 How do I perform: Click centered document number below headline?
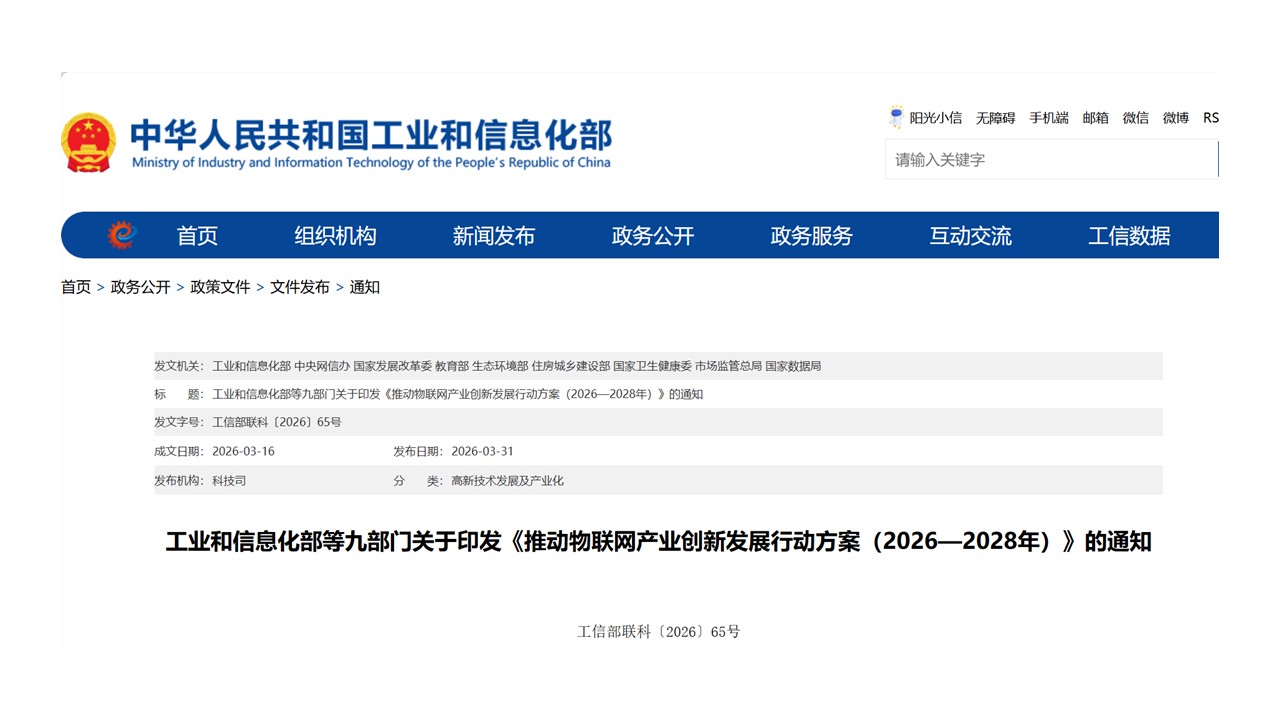[x=658, y=632]
